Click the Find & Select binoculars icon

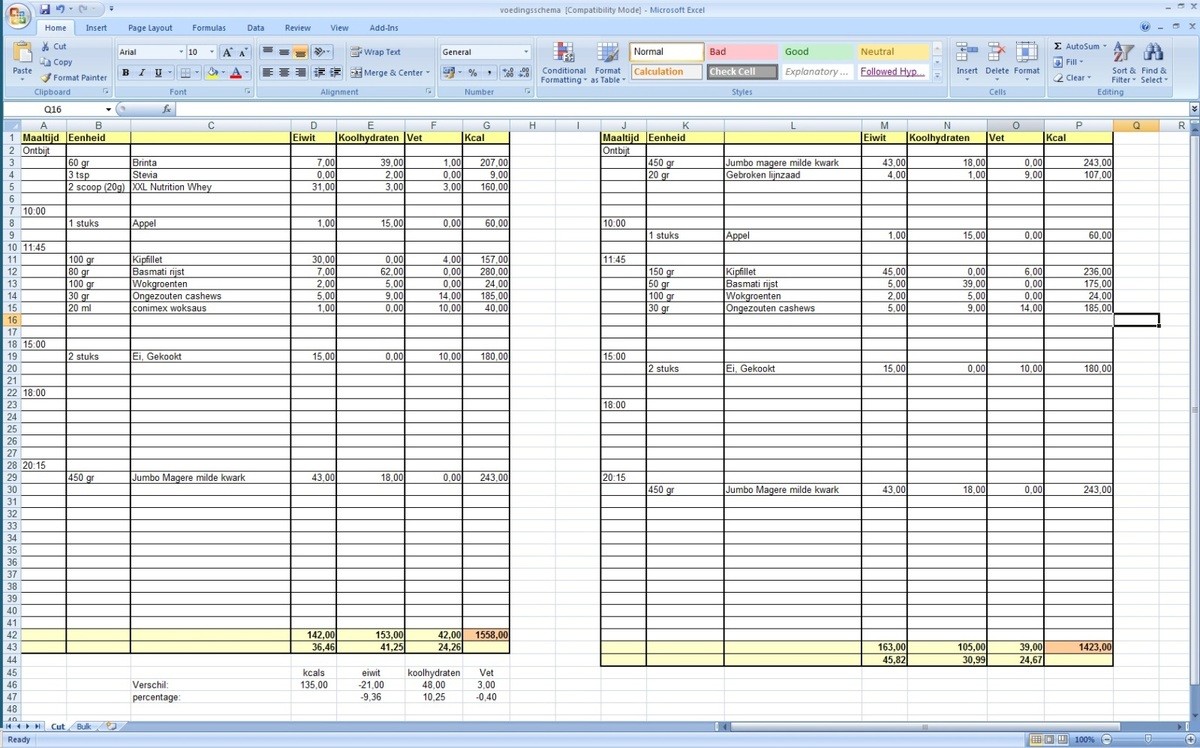coord(1153,62)
